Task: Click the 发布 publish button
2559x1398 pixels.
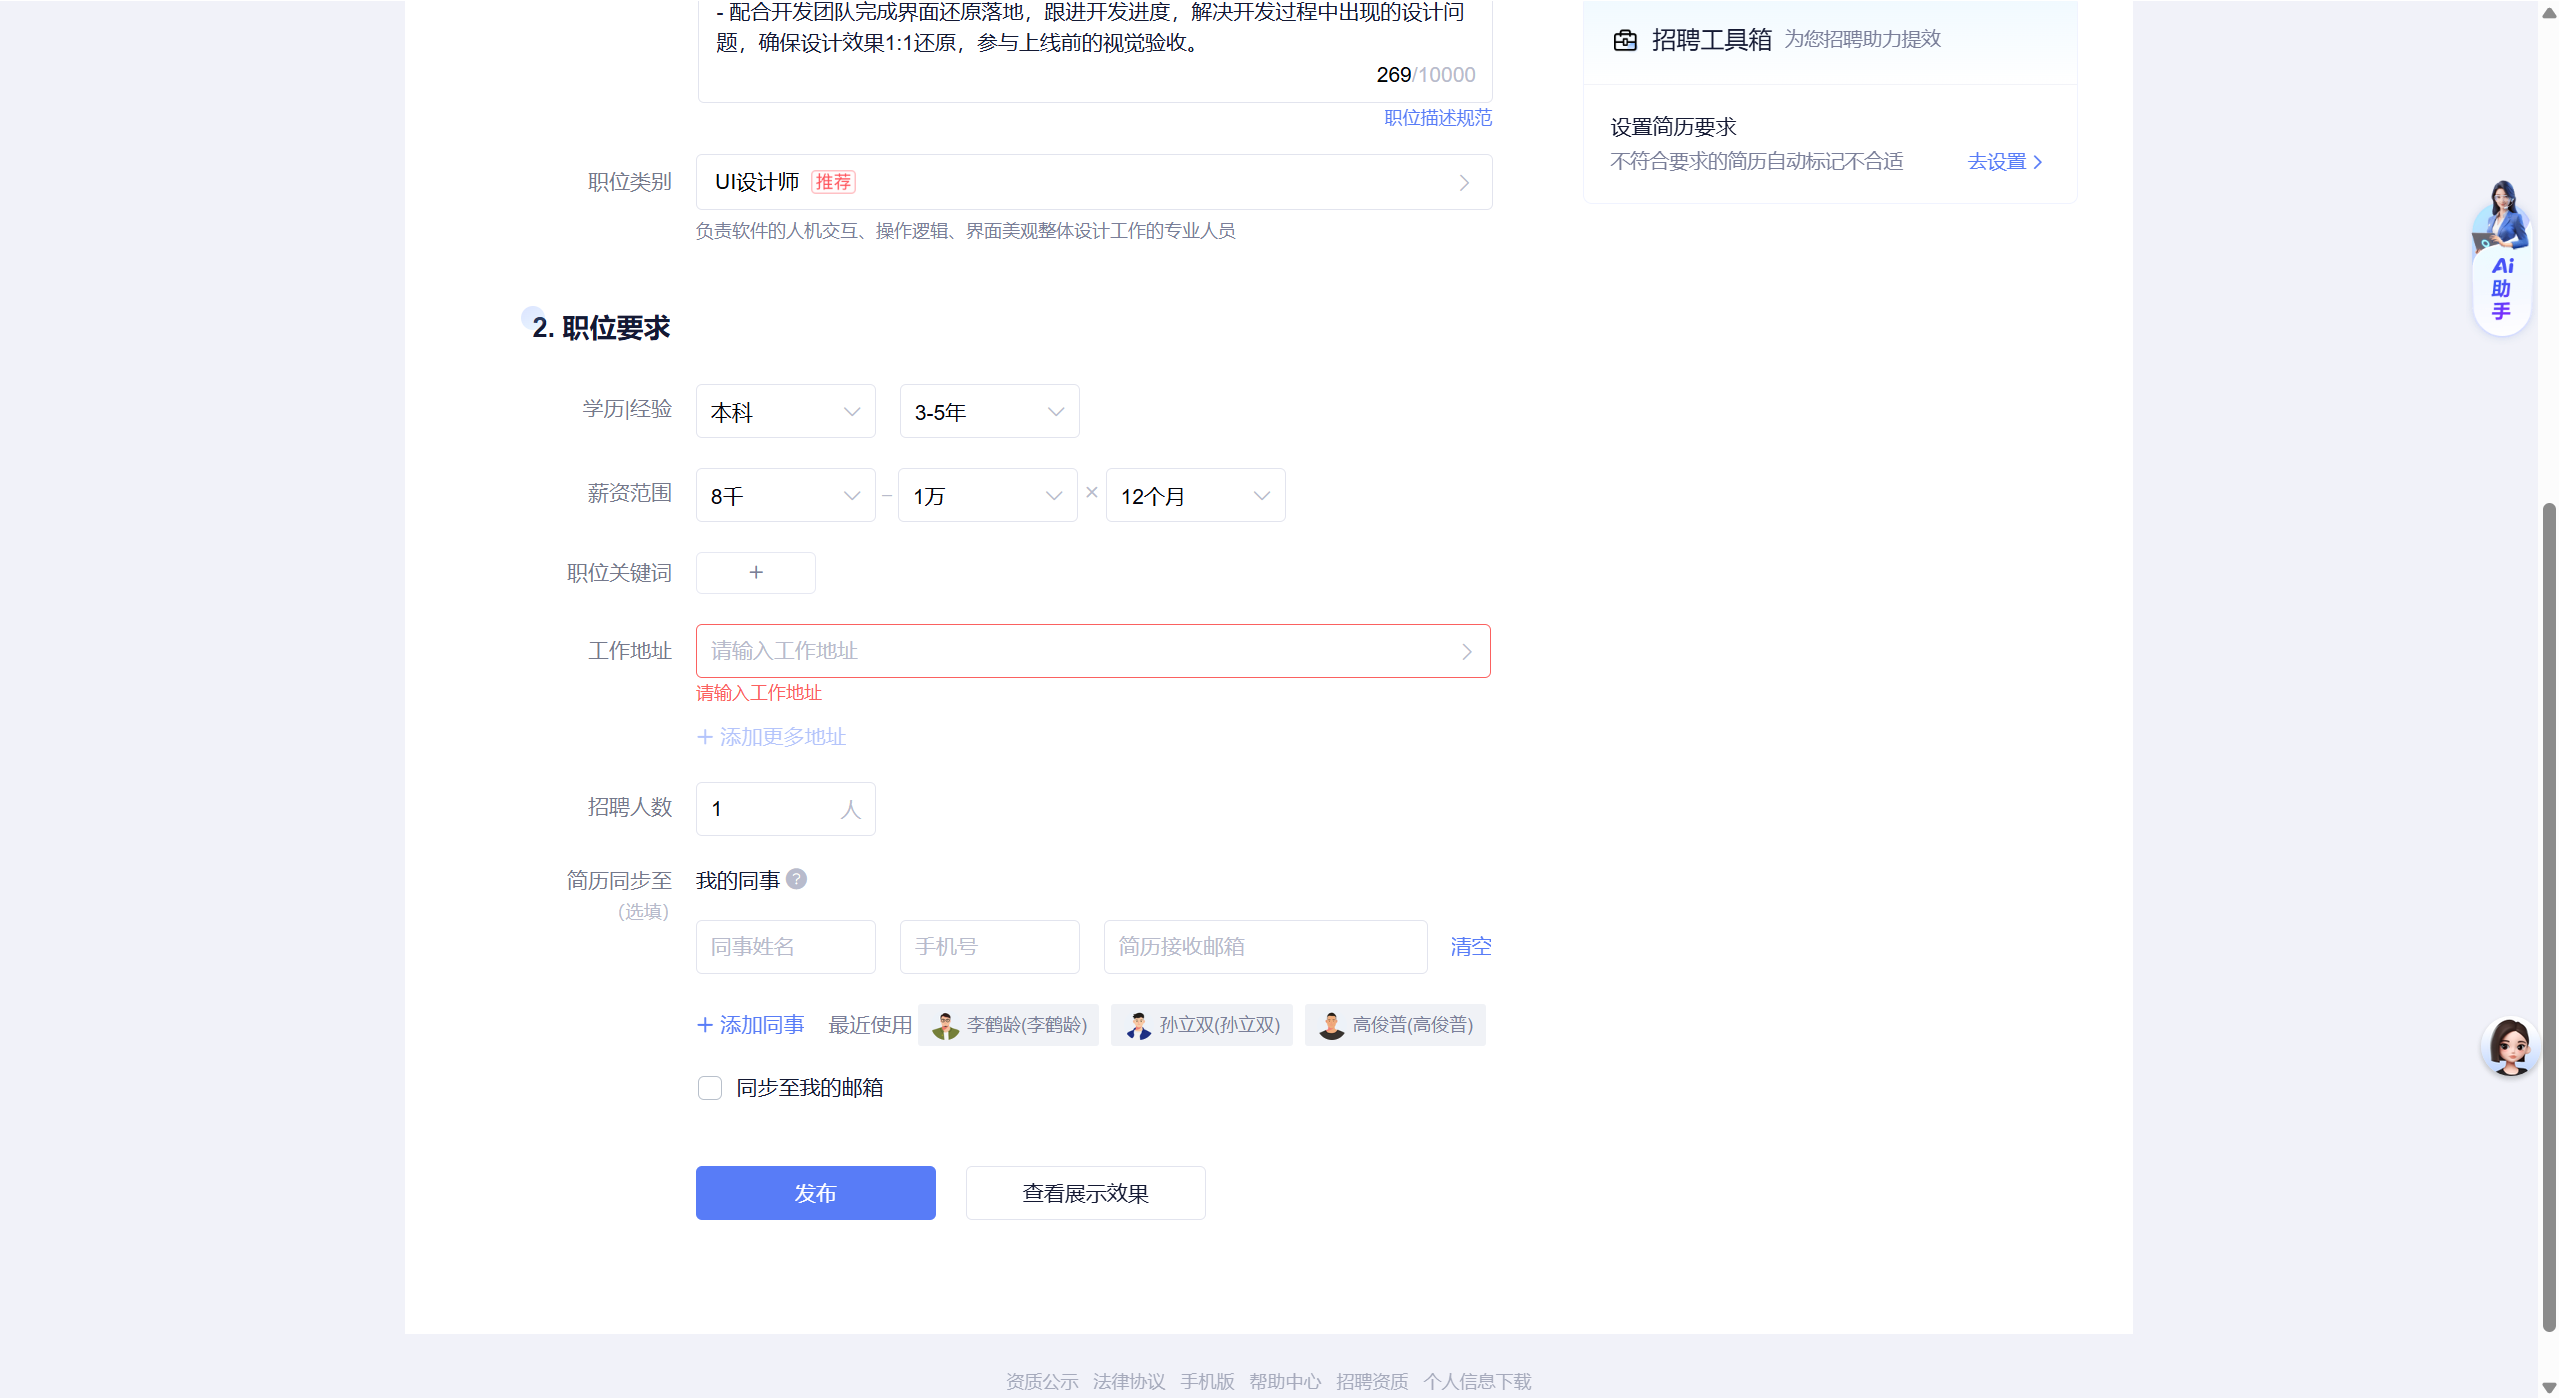Action: click(x=815, y=1193)
